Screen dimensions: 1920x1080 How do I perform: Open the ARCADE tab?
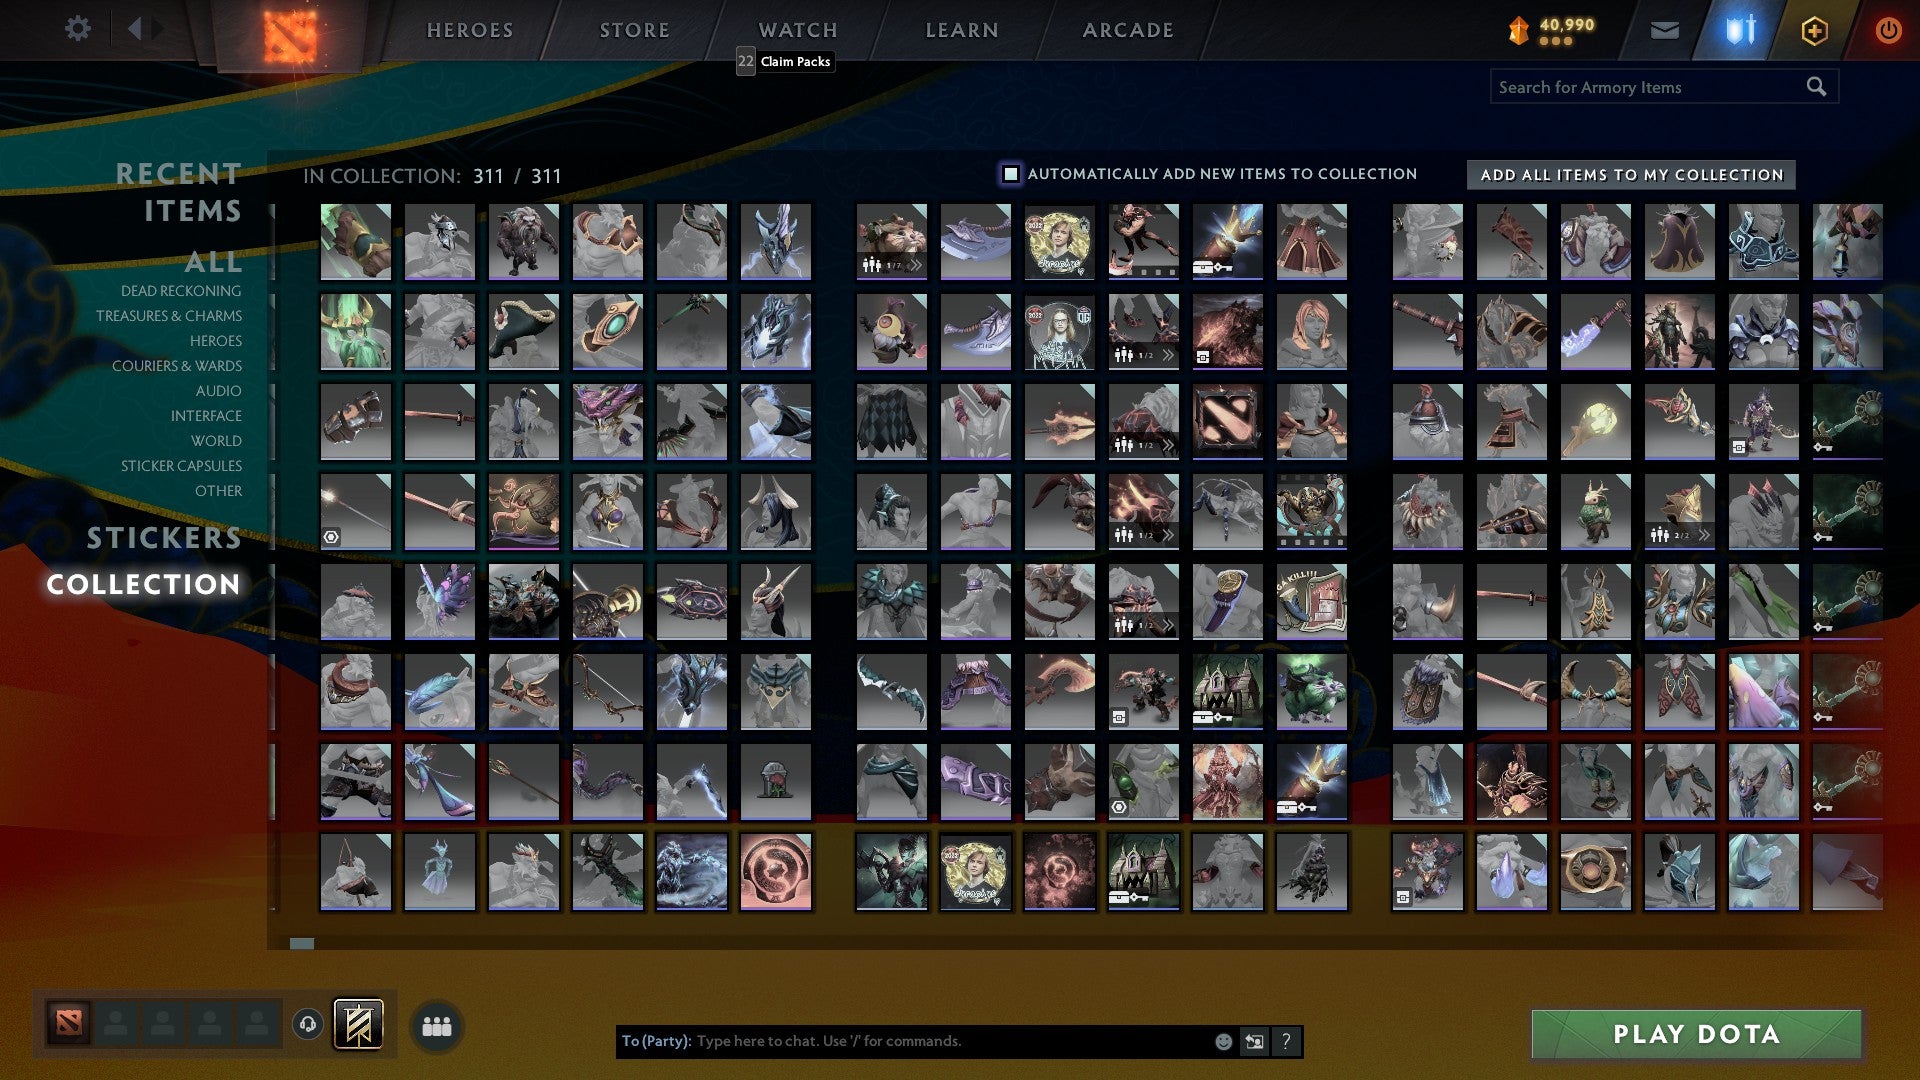[x=1126, y=30]
